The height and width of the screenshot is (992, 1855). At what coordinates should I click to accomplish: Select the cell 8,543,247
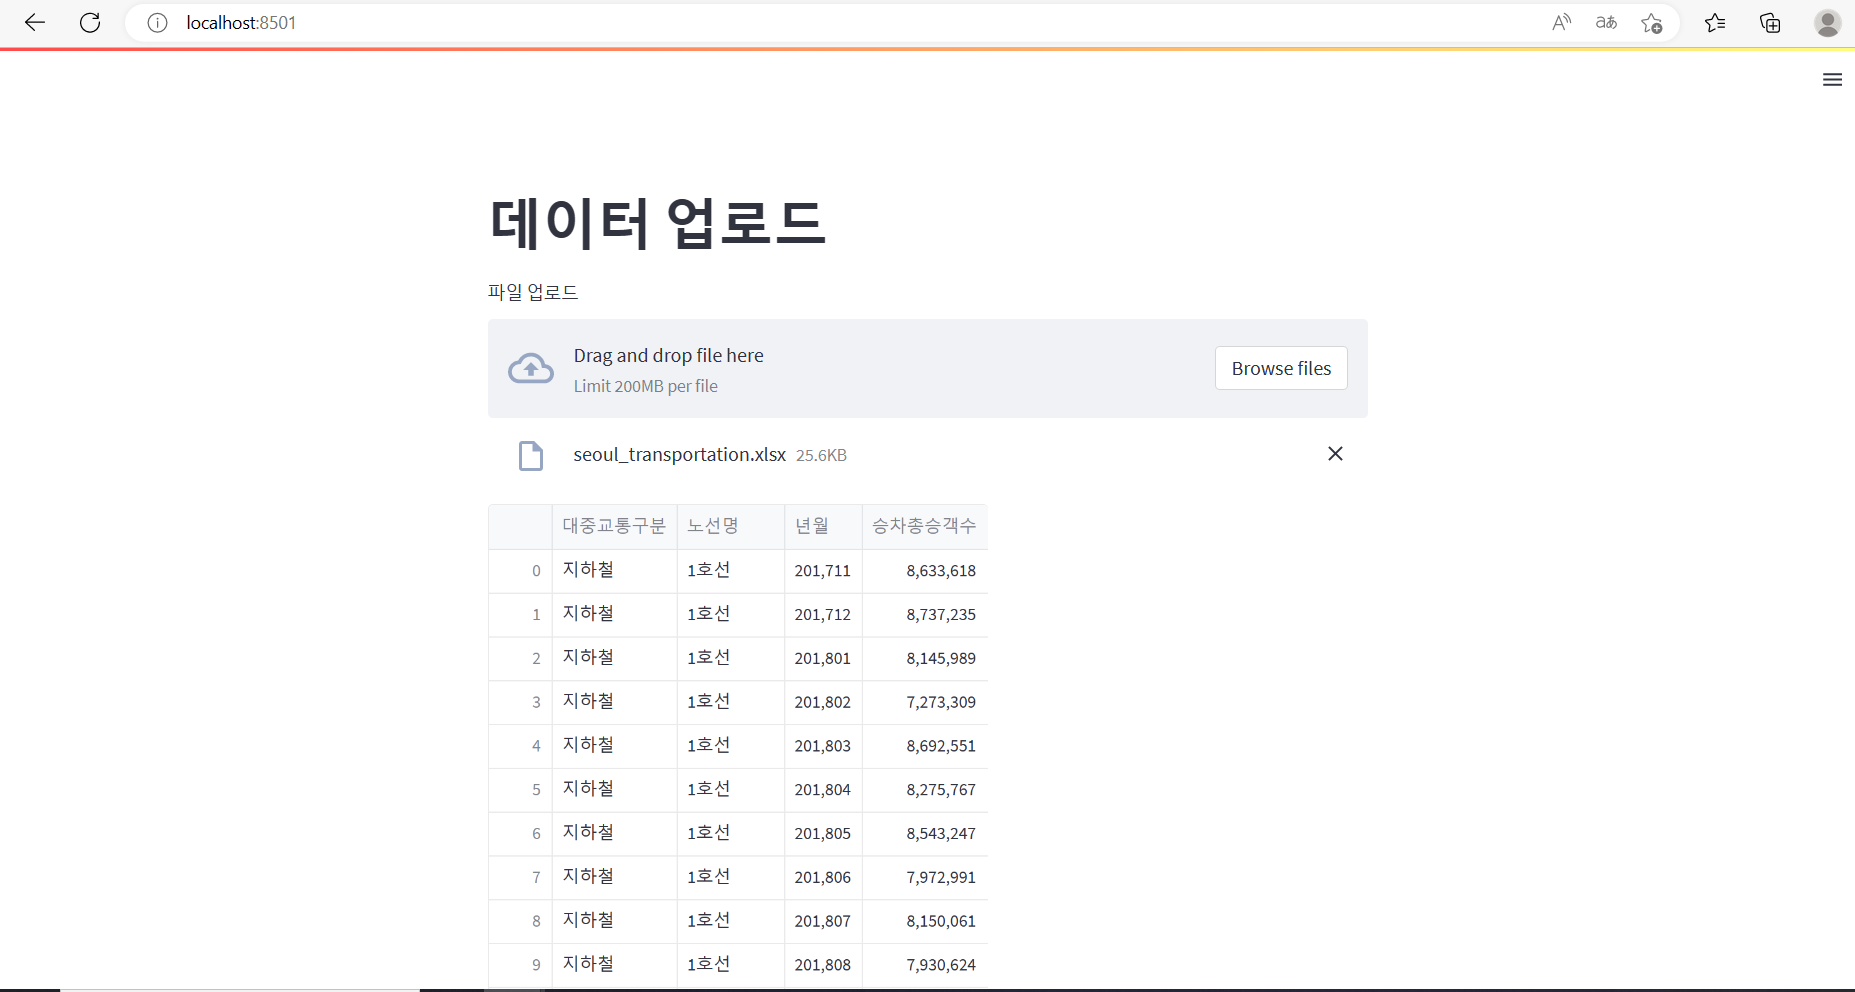tap(925, 834)
